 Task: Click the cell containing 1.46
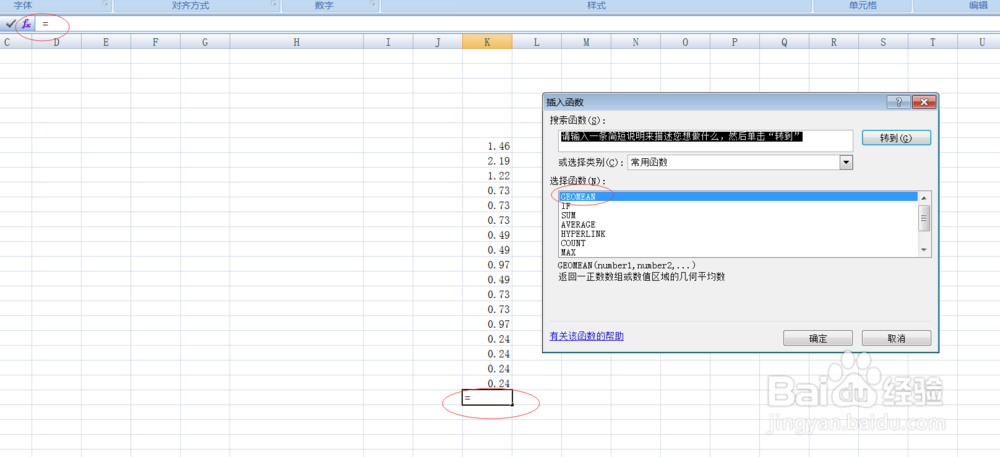click(487, 146)
